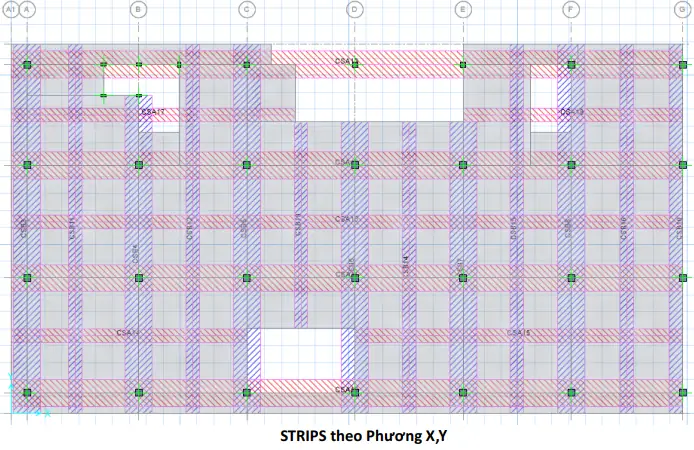
Task: Select grid bubble D
Action: [355, 9]
